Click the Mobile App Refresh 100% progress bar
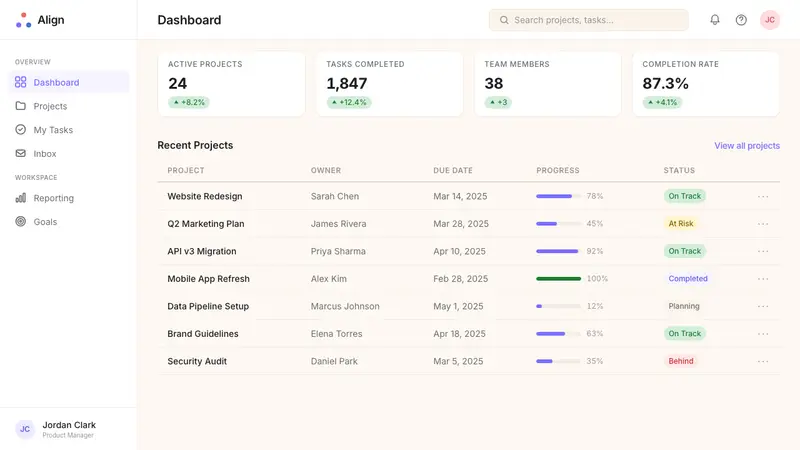 point(558,279)
